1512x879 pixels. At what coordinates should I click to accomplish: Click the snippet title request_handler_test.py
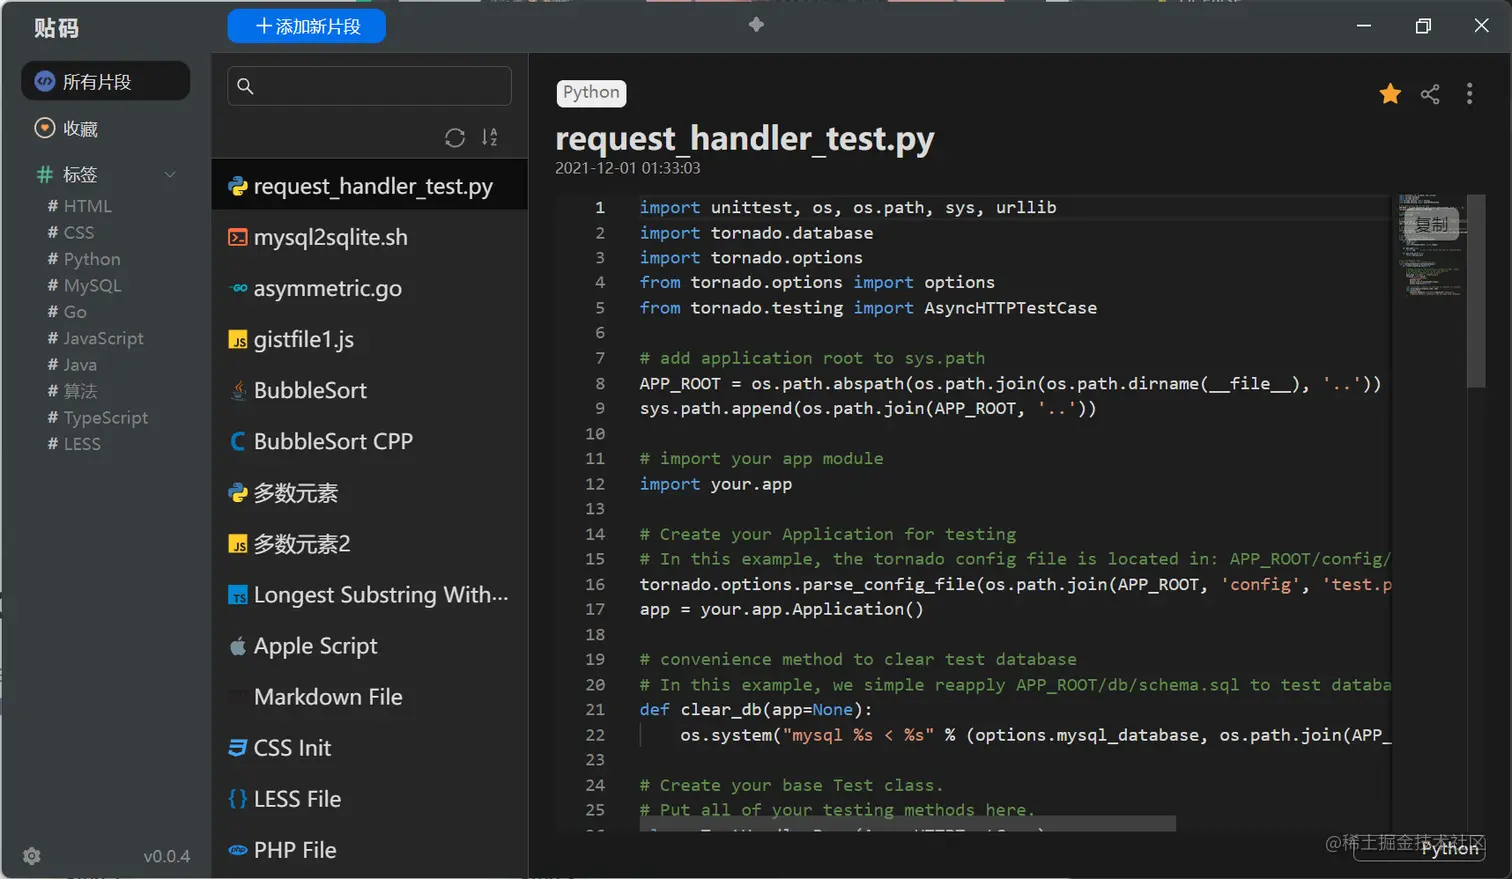tap(745, 138)
